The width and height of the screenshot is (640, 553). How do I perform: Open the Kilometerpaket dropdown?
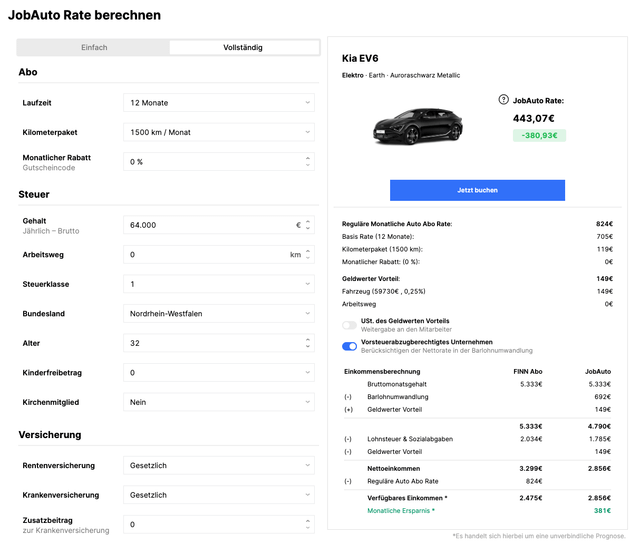tap(219, 132)
